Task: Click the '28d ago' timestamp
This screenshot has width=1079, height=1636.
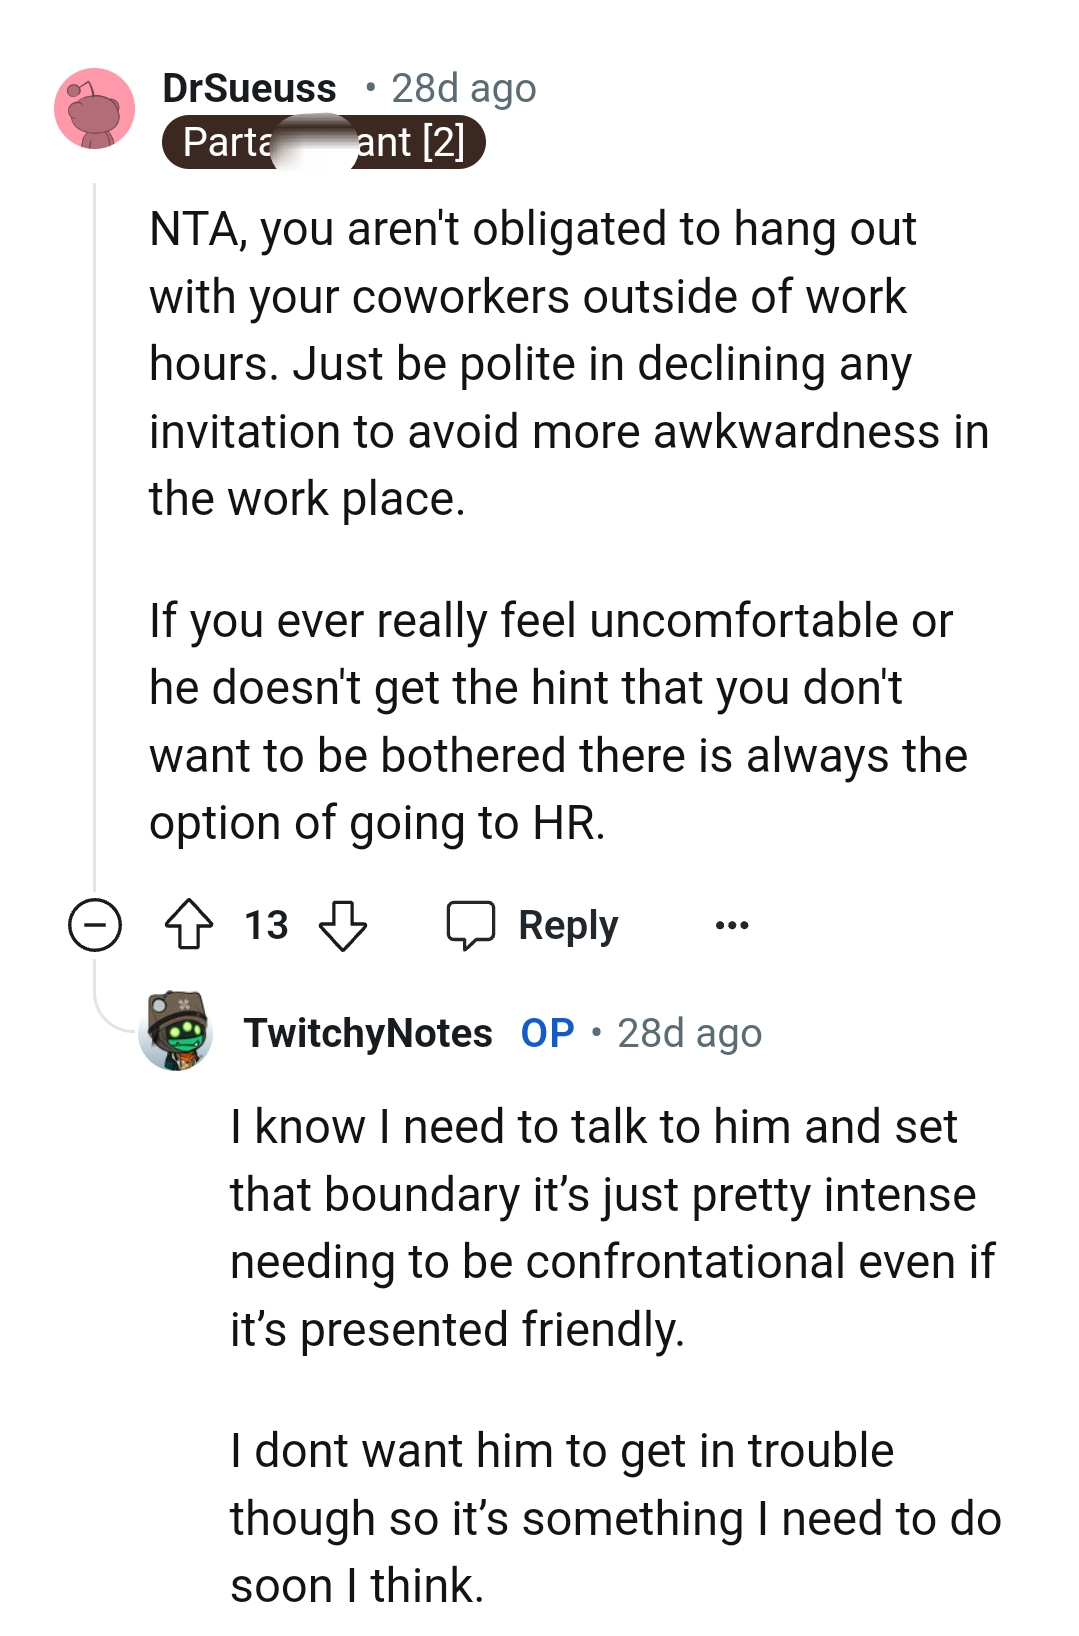Action: coord(463,88)
